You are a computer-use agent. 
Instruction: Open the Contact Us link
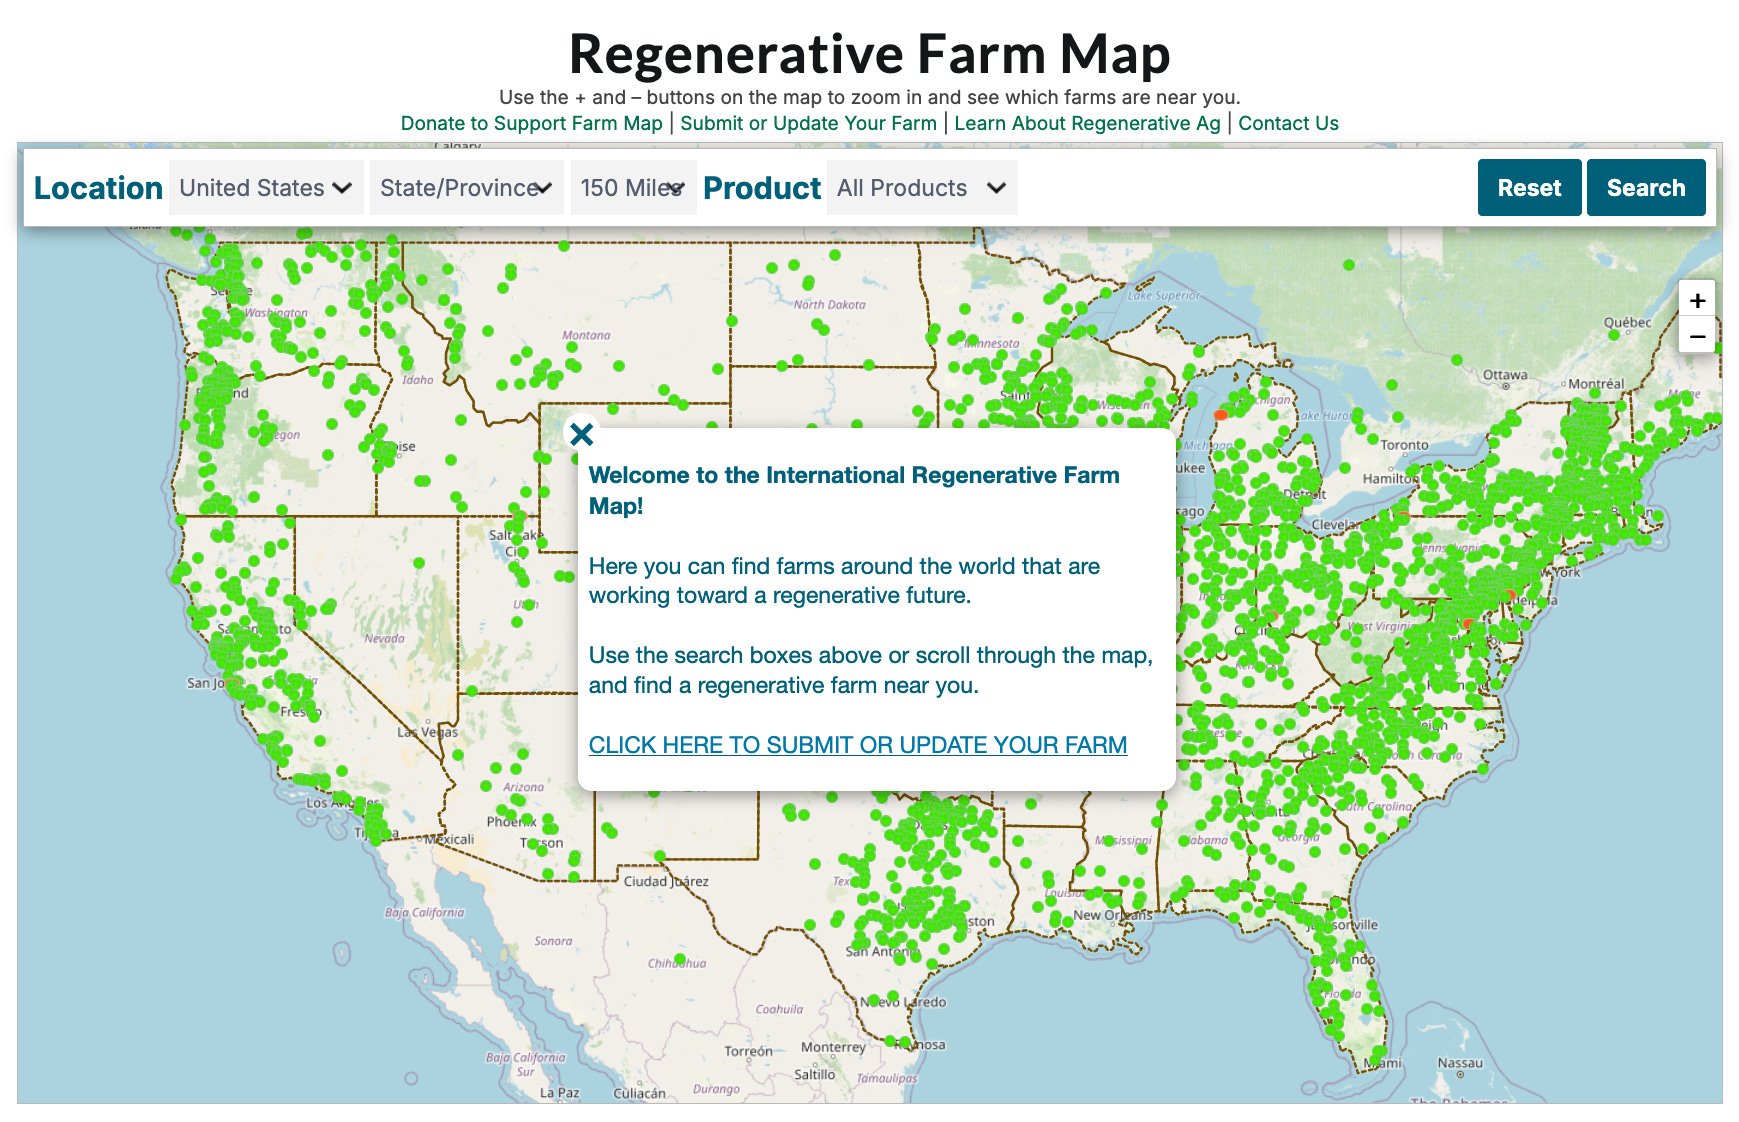[x=1288, y=123]
